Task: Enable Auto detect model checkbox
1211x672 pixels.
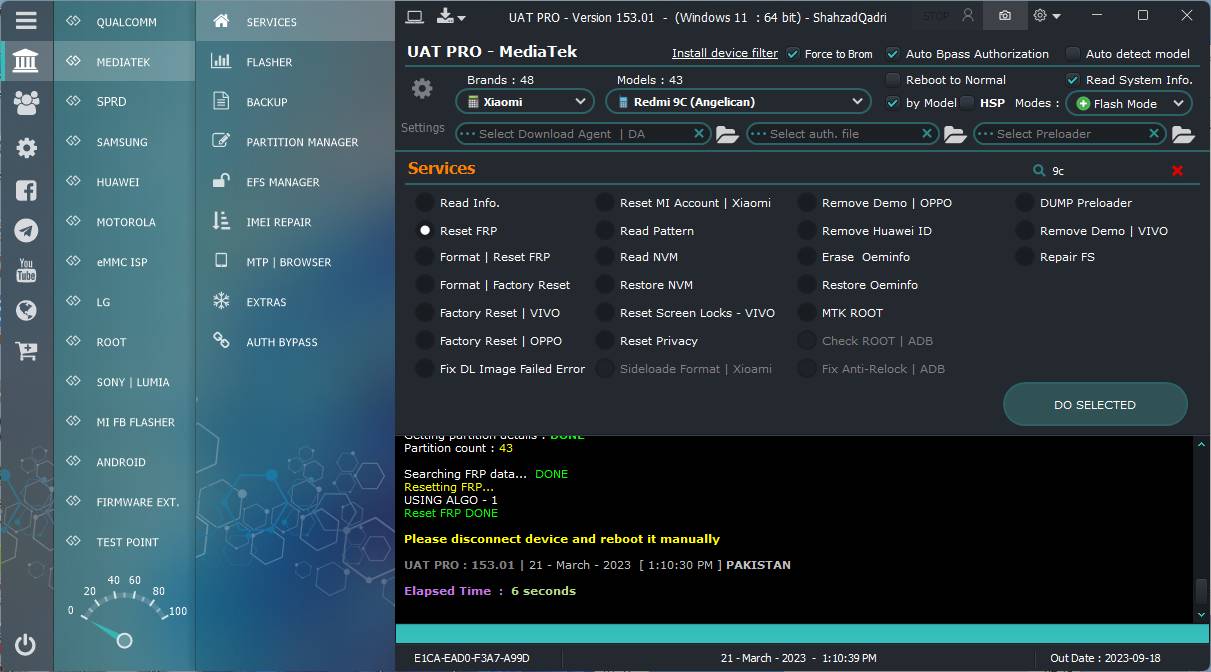Action: pos(1073,54)
